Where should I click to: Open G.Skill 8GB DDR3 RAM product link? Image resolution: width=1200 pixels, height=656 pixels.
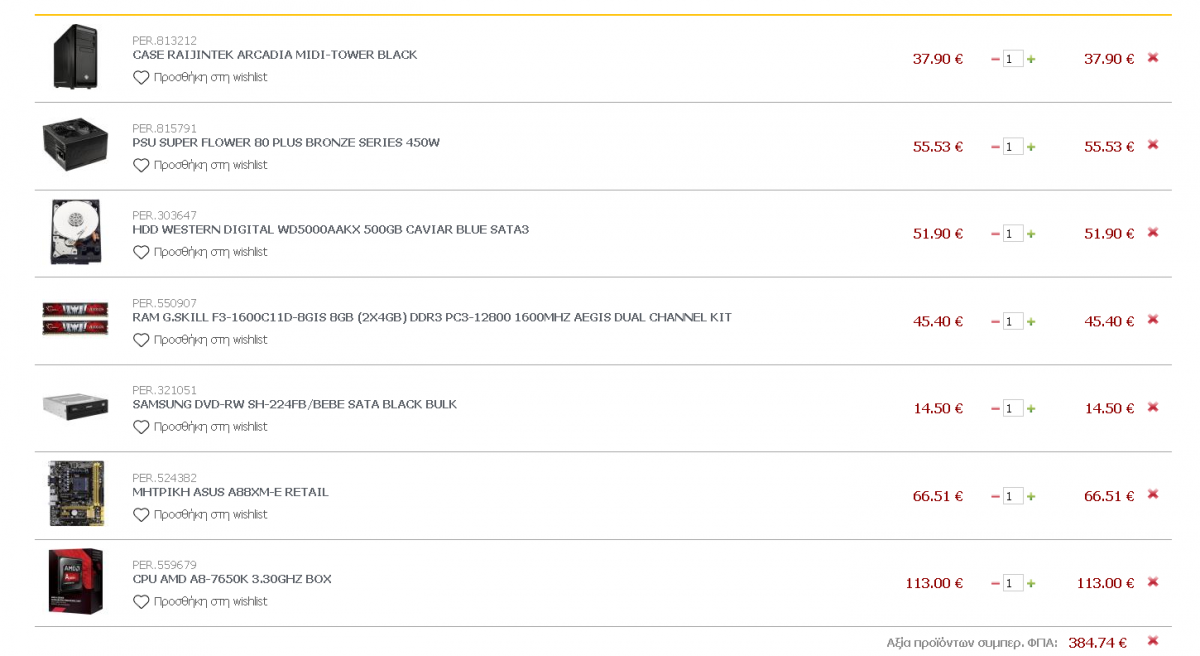432,317
